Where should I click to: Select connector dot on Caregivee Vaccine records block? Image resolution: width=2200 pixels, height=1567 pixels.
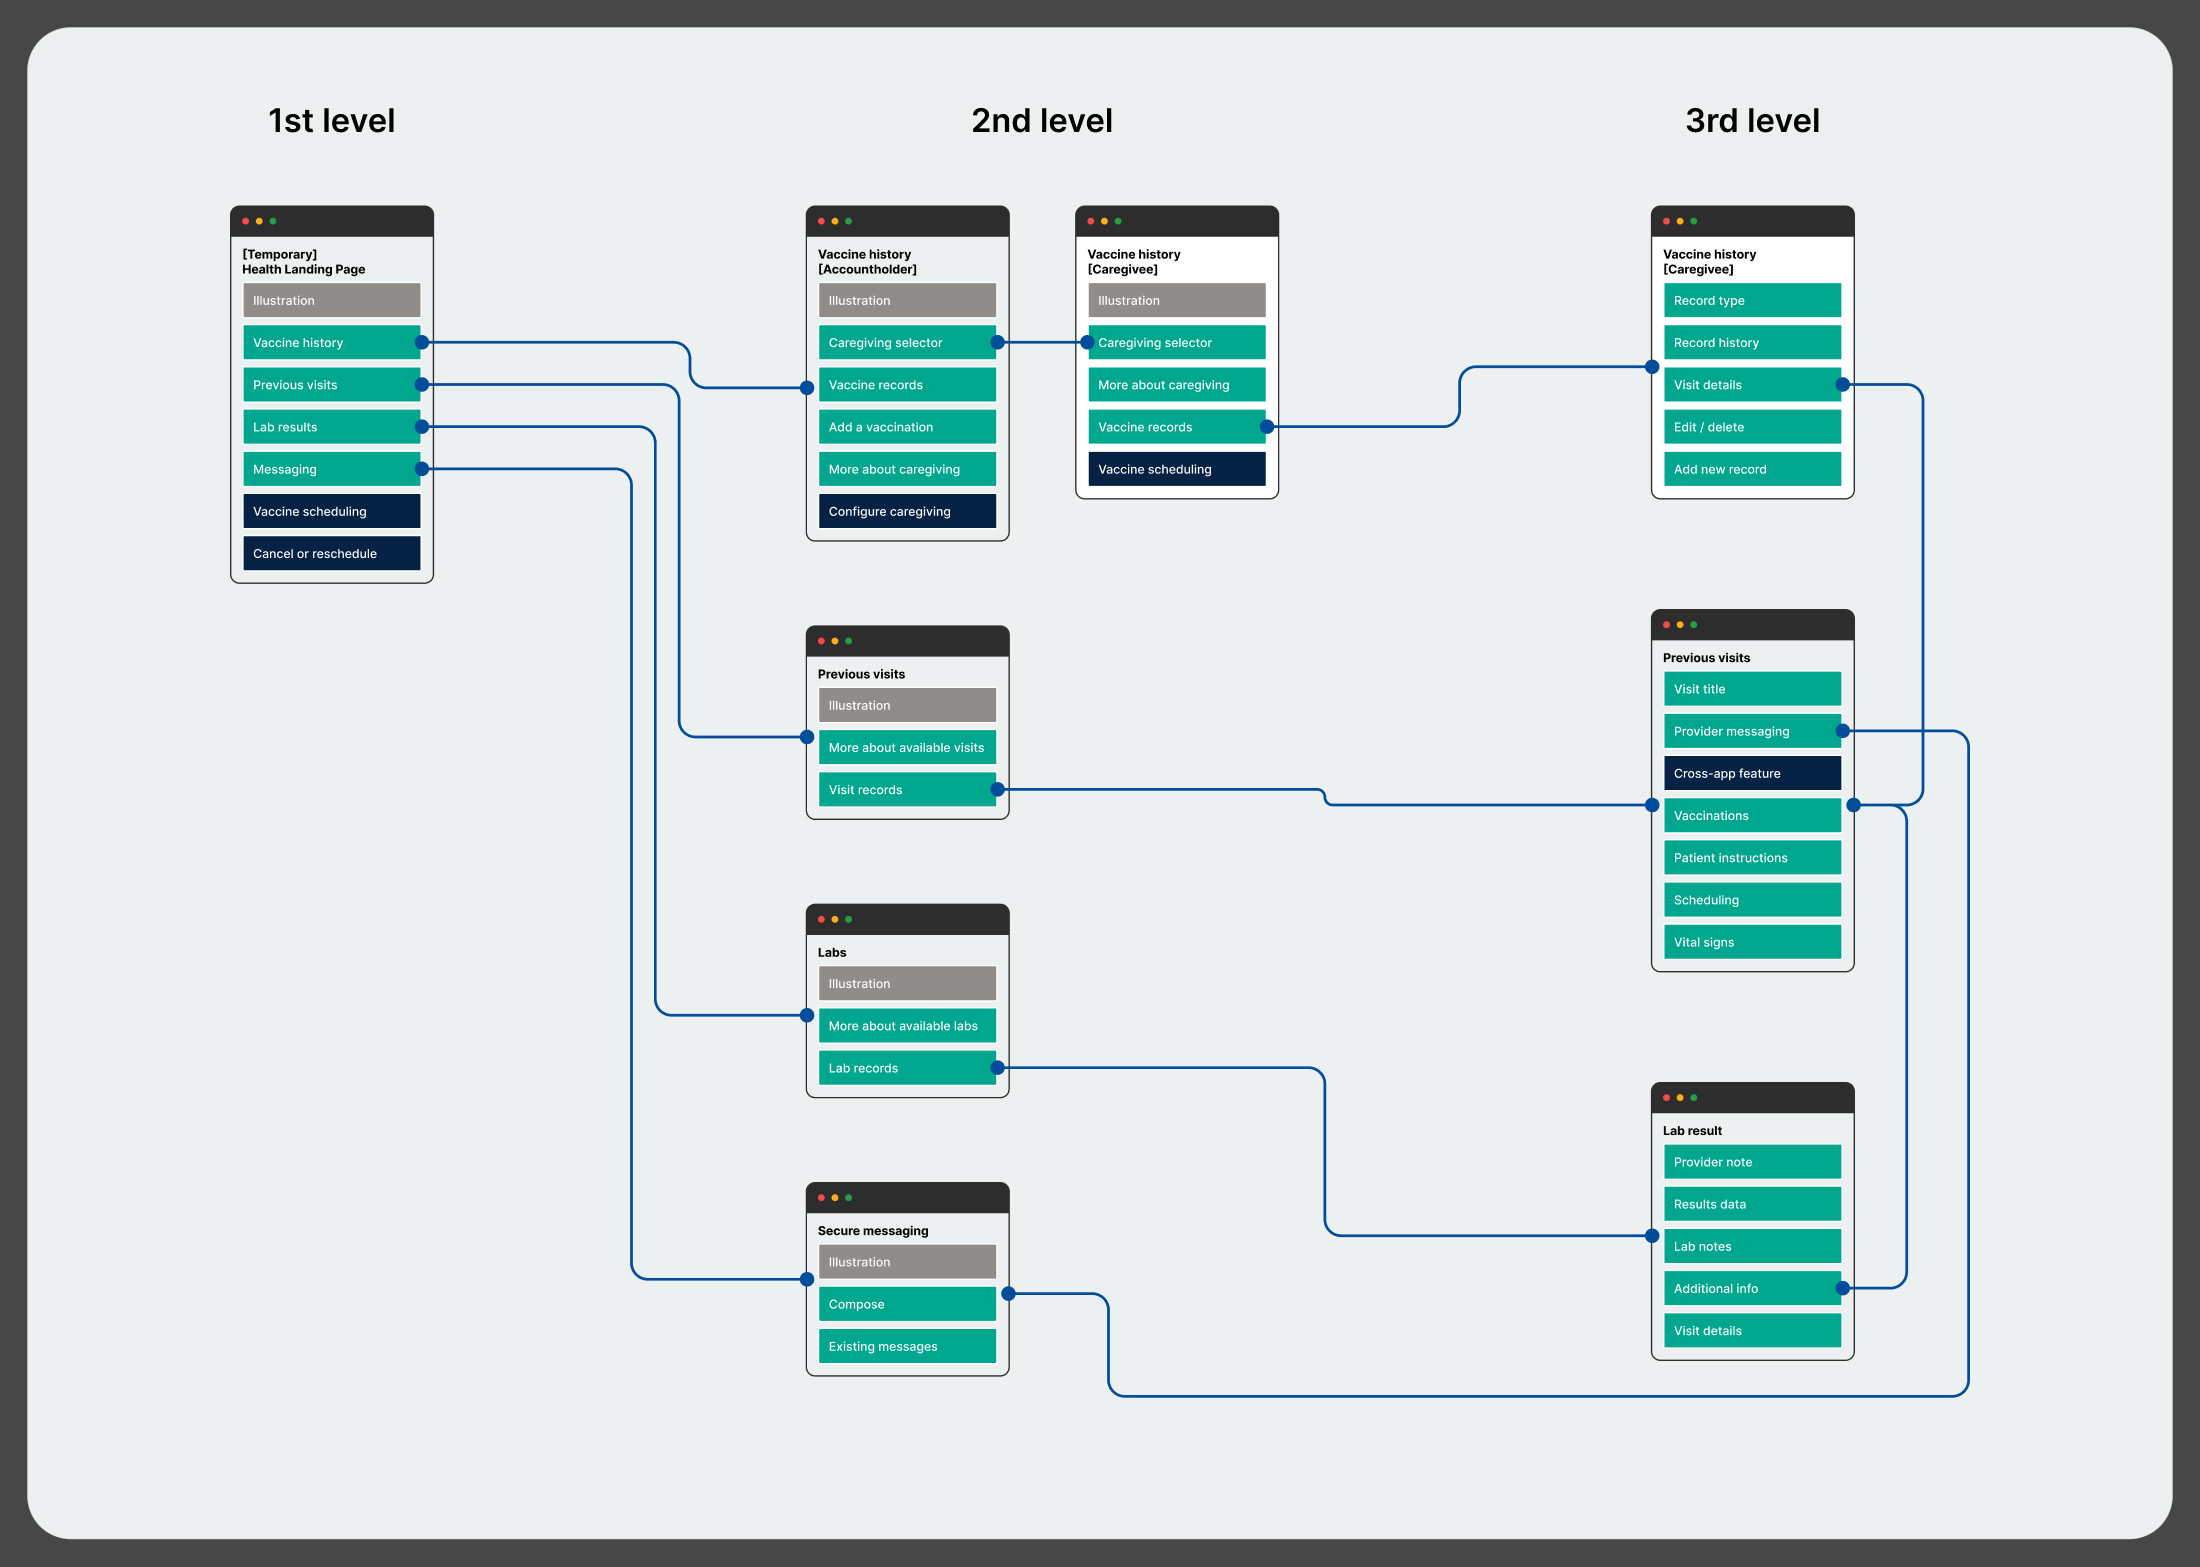pos(1267,427)
